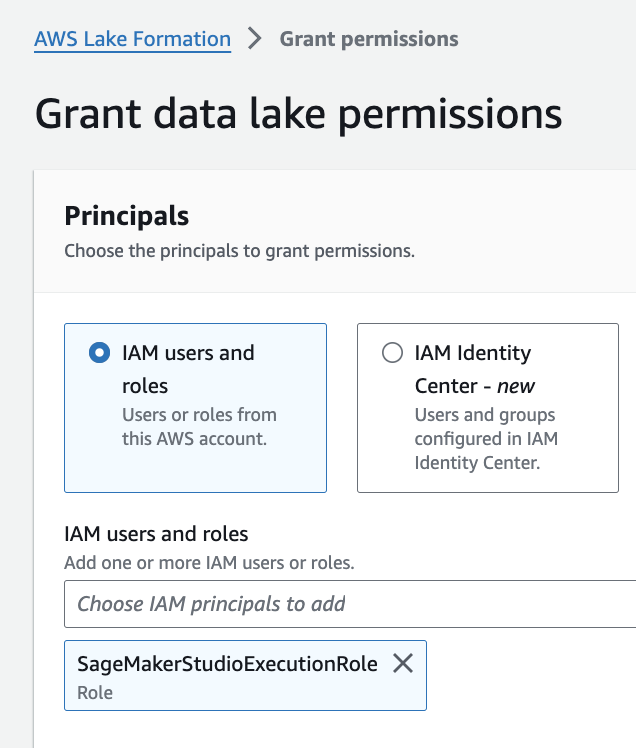Viewport: 636px width, 748px height.
Task: Click the Principals section heading
Action: (x=126, y=216)
